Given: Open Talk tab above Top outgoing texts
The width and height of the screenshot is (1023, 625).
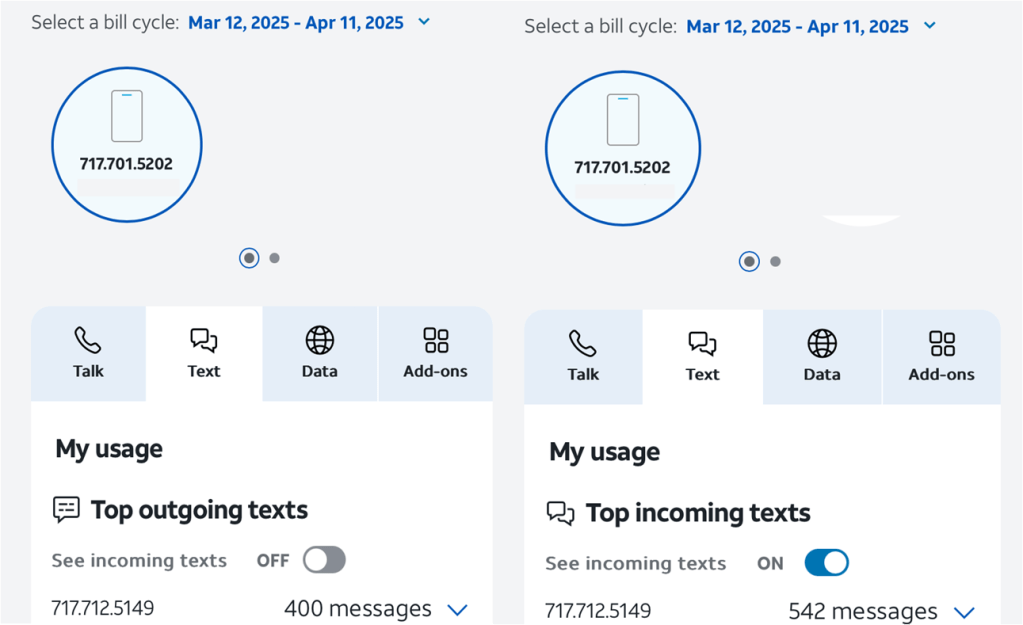Looking at the screenshot, I should point(88,353).
